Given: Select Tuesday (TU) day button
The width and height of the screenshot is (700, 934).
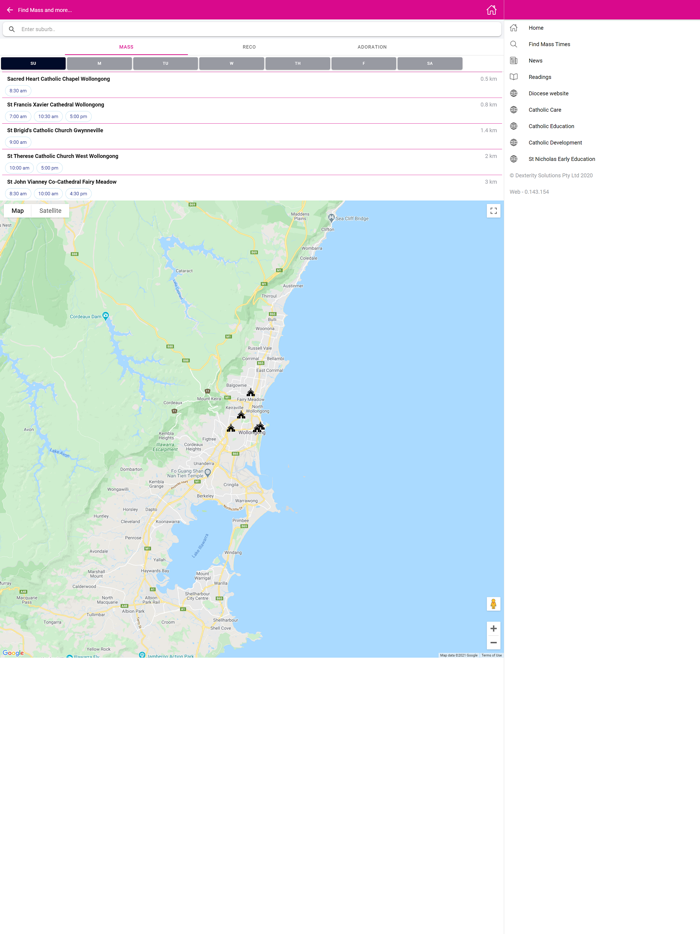Looking at the screenshot, I should 166,64.
